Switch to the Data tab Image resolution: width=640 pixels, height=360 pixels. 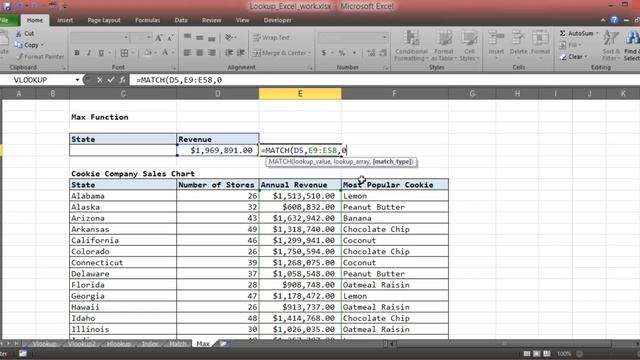pyautogui.click(x=181, y=20)
